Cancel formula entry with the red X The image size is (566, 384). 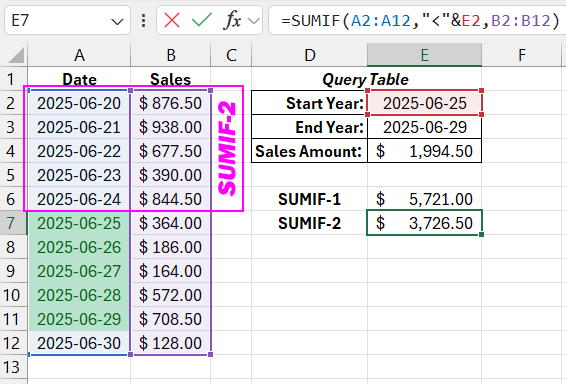click(x=172, y=20)
